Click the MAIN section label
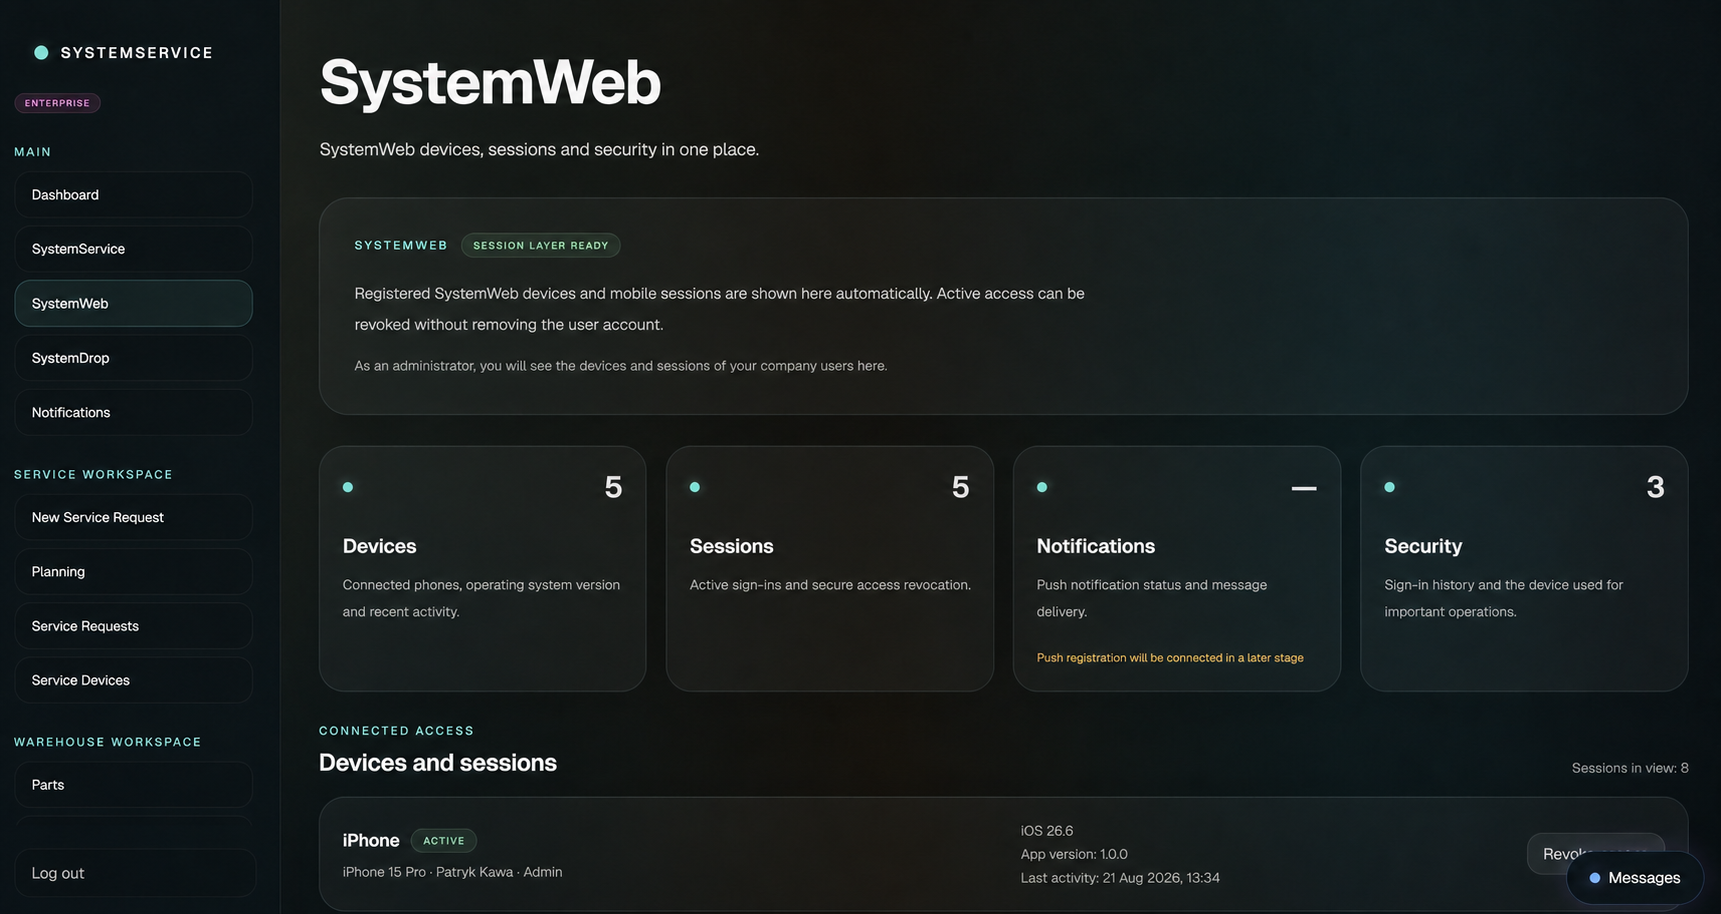 [x=32, y=152]
